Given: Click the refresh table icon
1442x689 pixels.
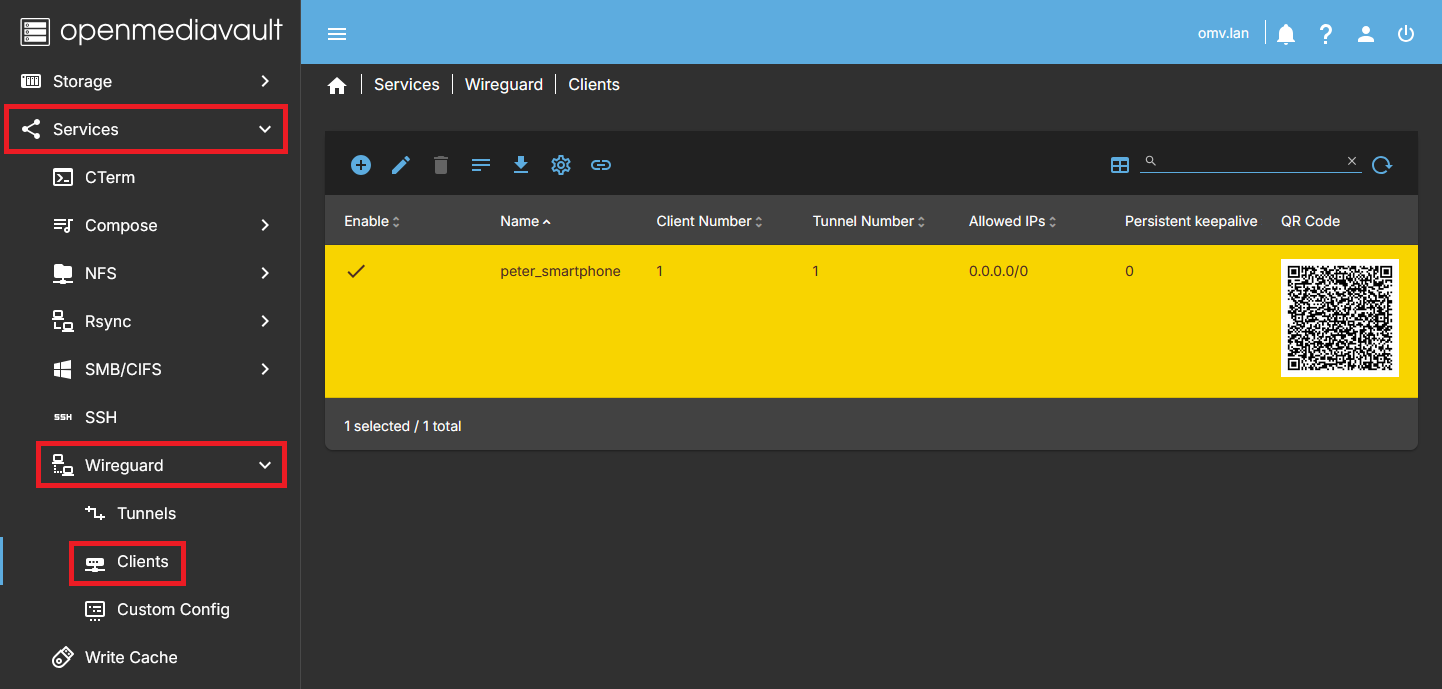Looking at the screenshot, I should (1382, 165).
